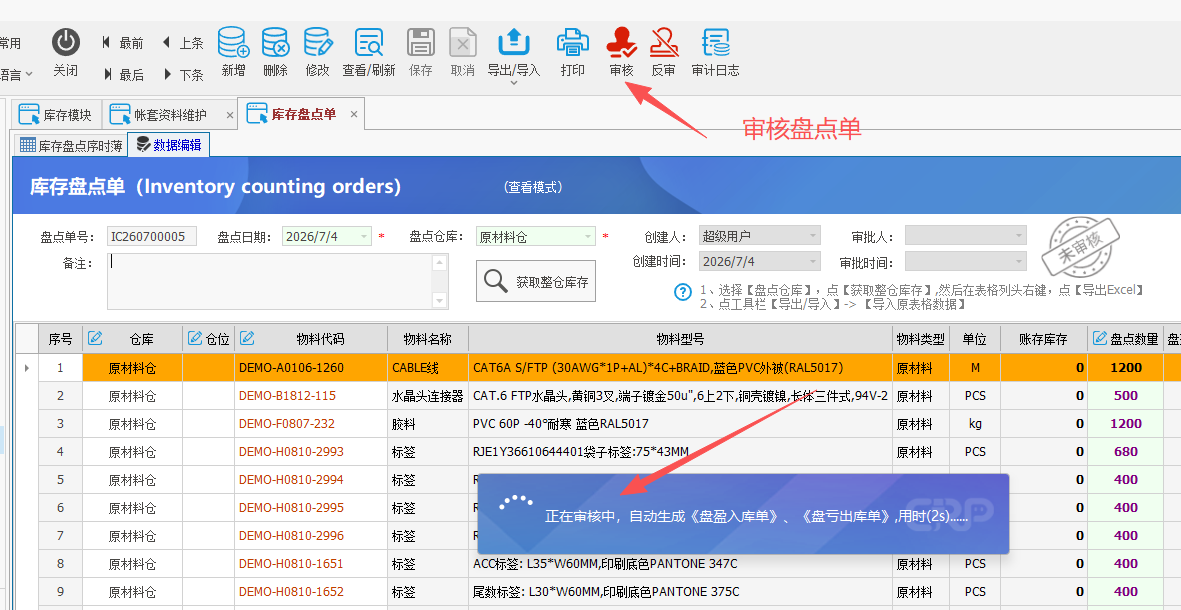Switch to the 库存盘点序时簿 tab
The image size is (1181, 610).
(72, 145)
